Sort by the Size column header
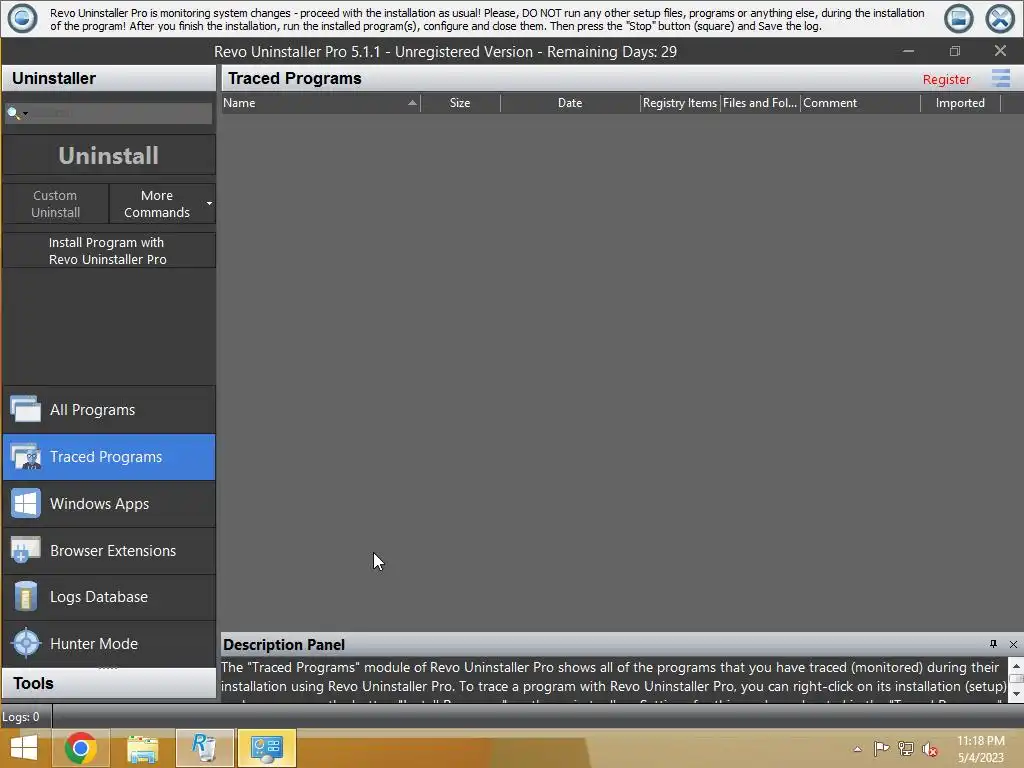 (x=460, y=103)
